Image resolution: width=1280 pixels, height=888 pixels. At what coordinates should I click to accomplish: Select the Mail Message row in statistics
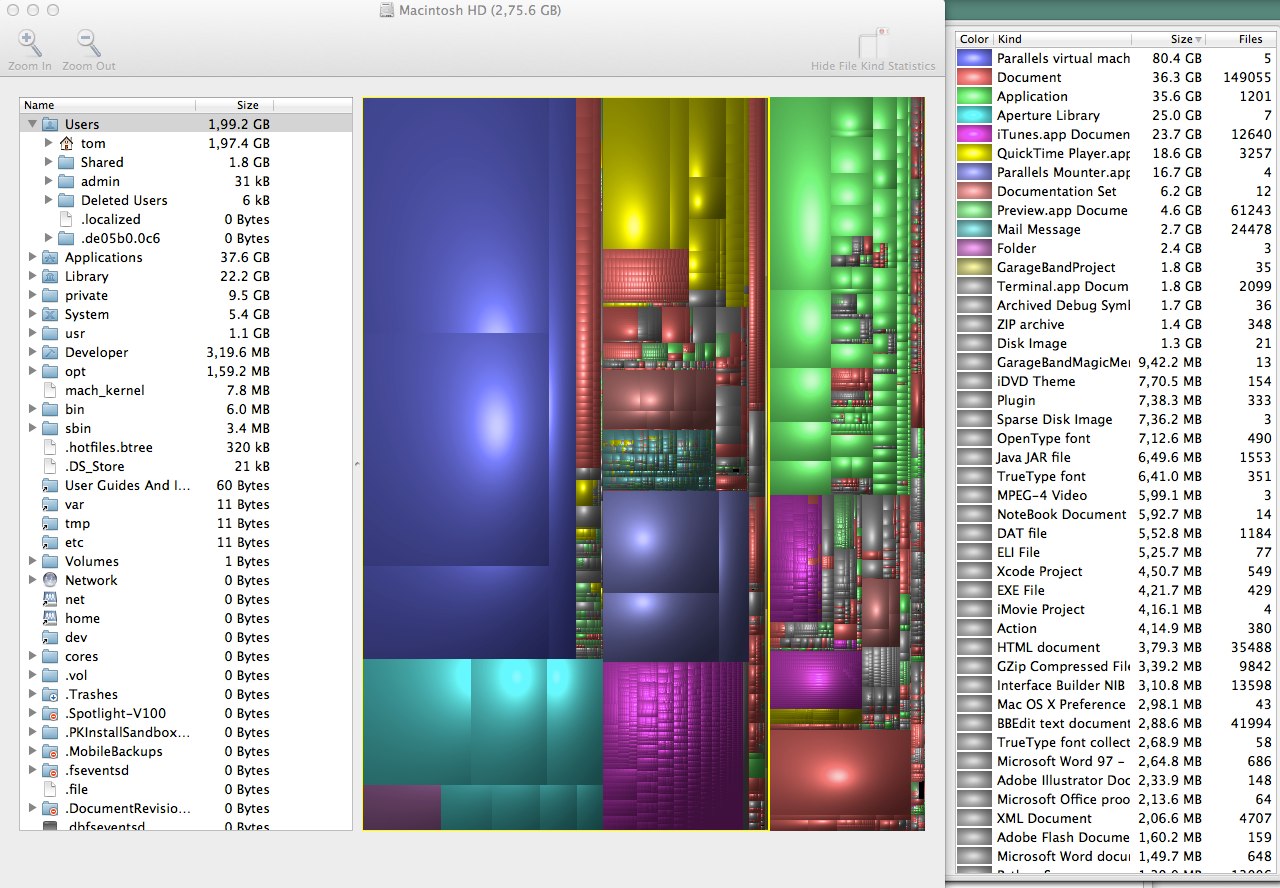click(x=1038, y=230)
